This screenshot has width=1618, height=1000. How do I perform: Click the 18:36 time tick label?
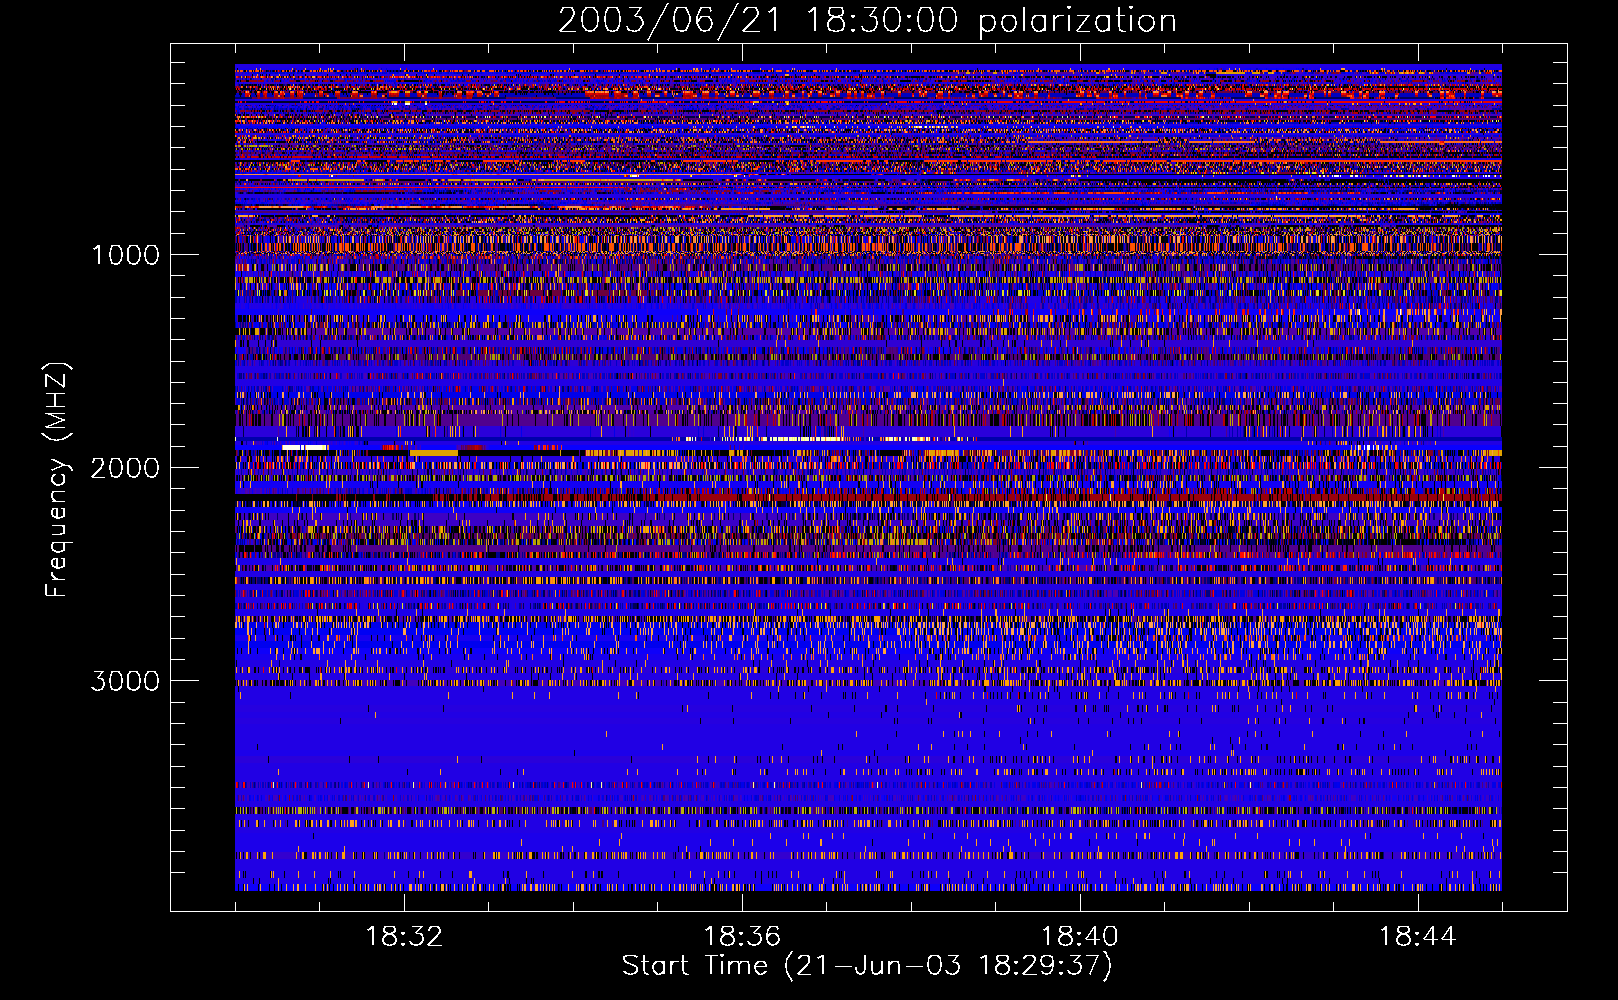(742, 937)
